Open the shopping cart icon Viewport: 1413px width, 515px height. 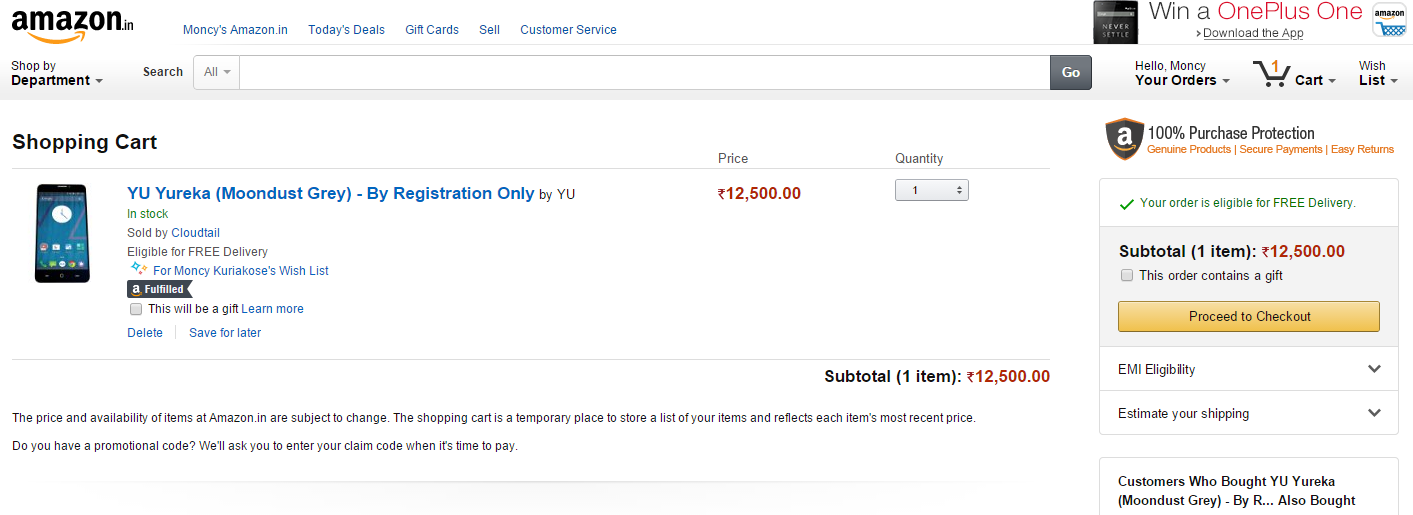(x=1271, y=74)
